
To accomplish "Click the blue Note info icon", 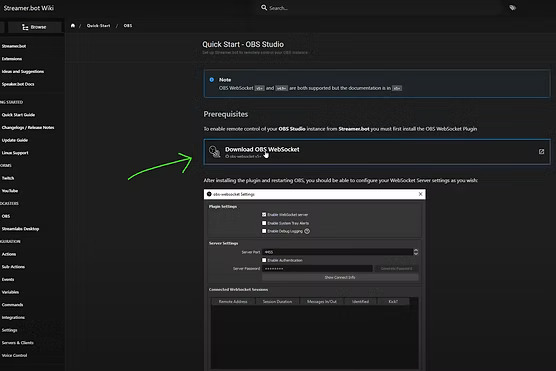I will click(x=212, y=80).
